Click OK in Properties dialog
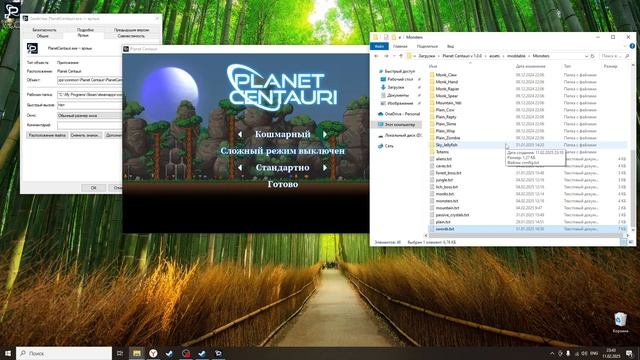The width and height of the screenshot is (640, 360). tap(93, 188)
